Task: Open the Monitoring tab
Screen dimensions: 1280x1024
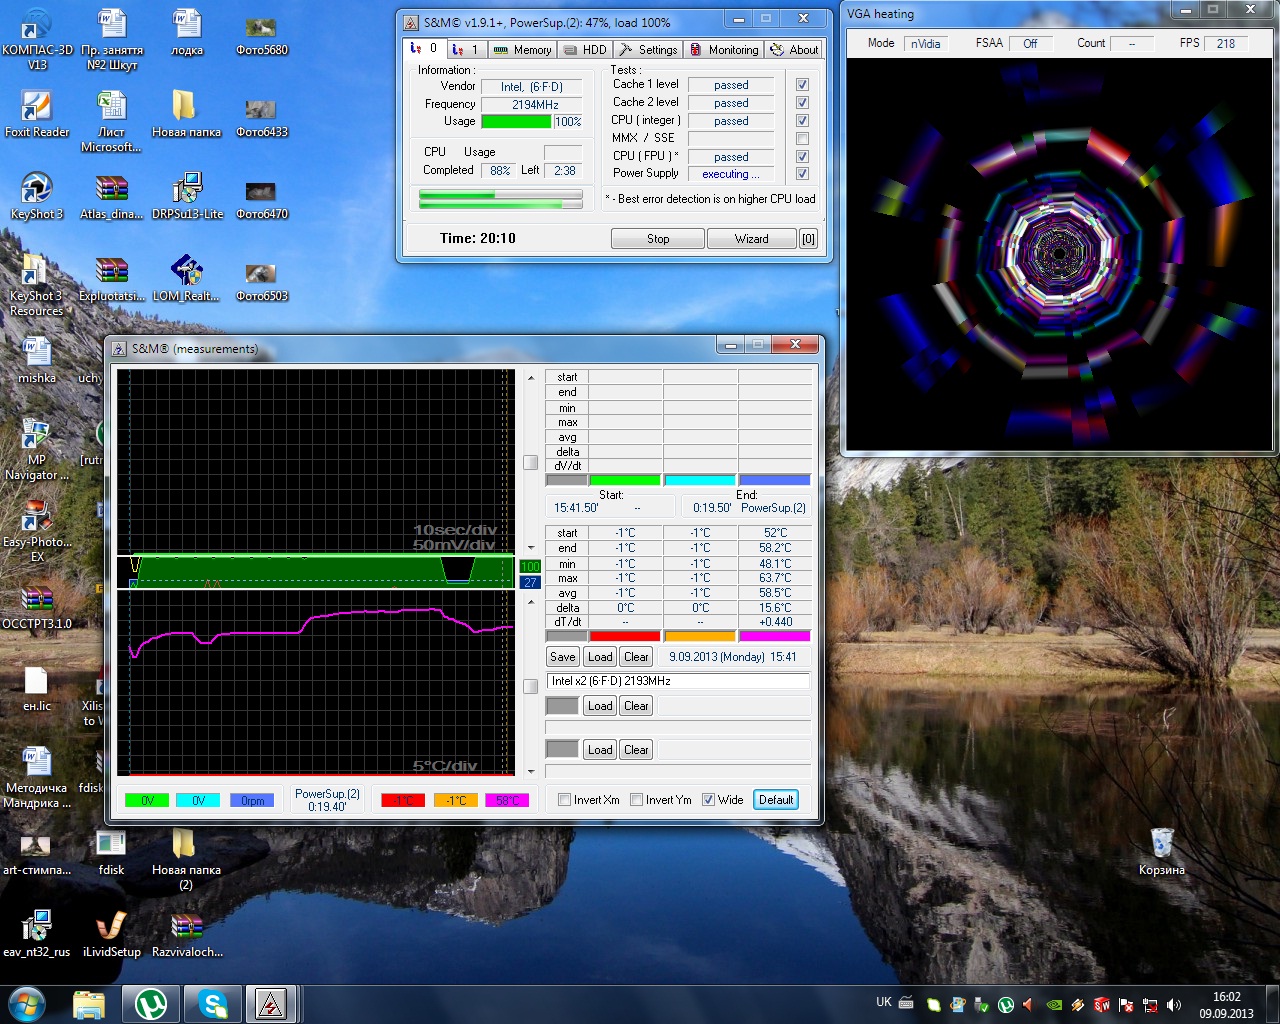Action: click(x=725, y=49)
